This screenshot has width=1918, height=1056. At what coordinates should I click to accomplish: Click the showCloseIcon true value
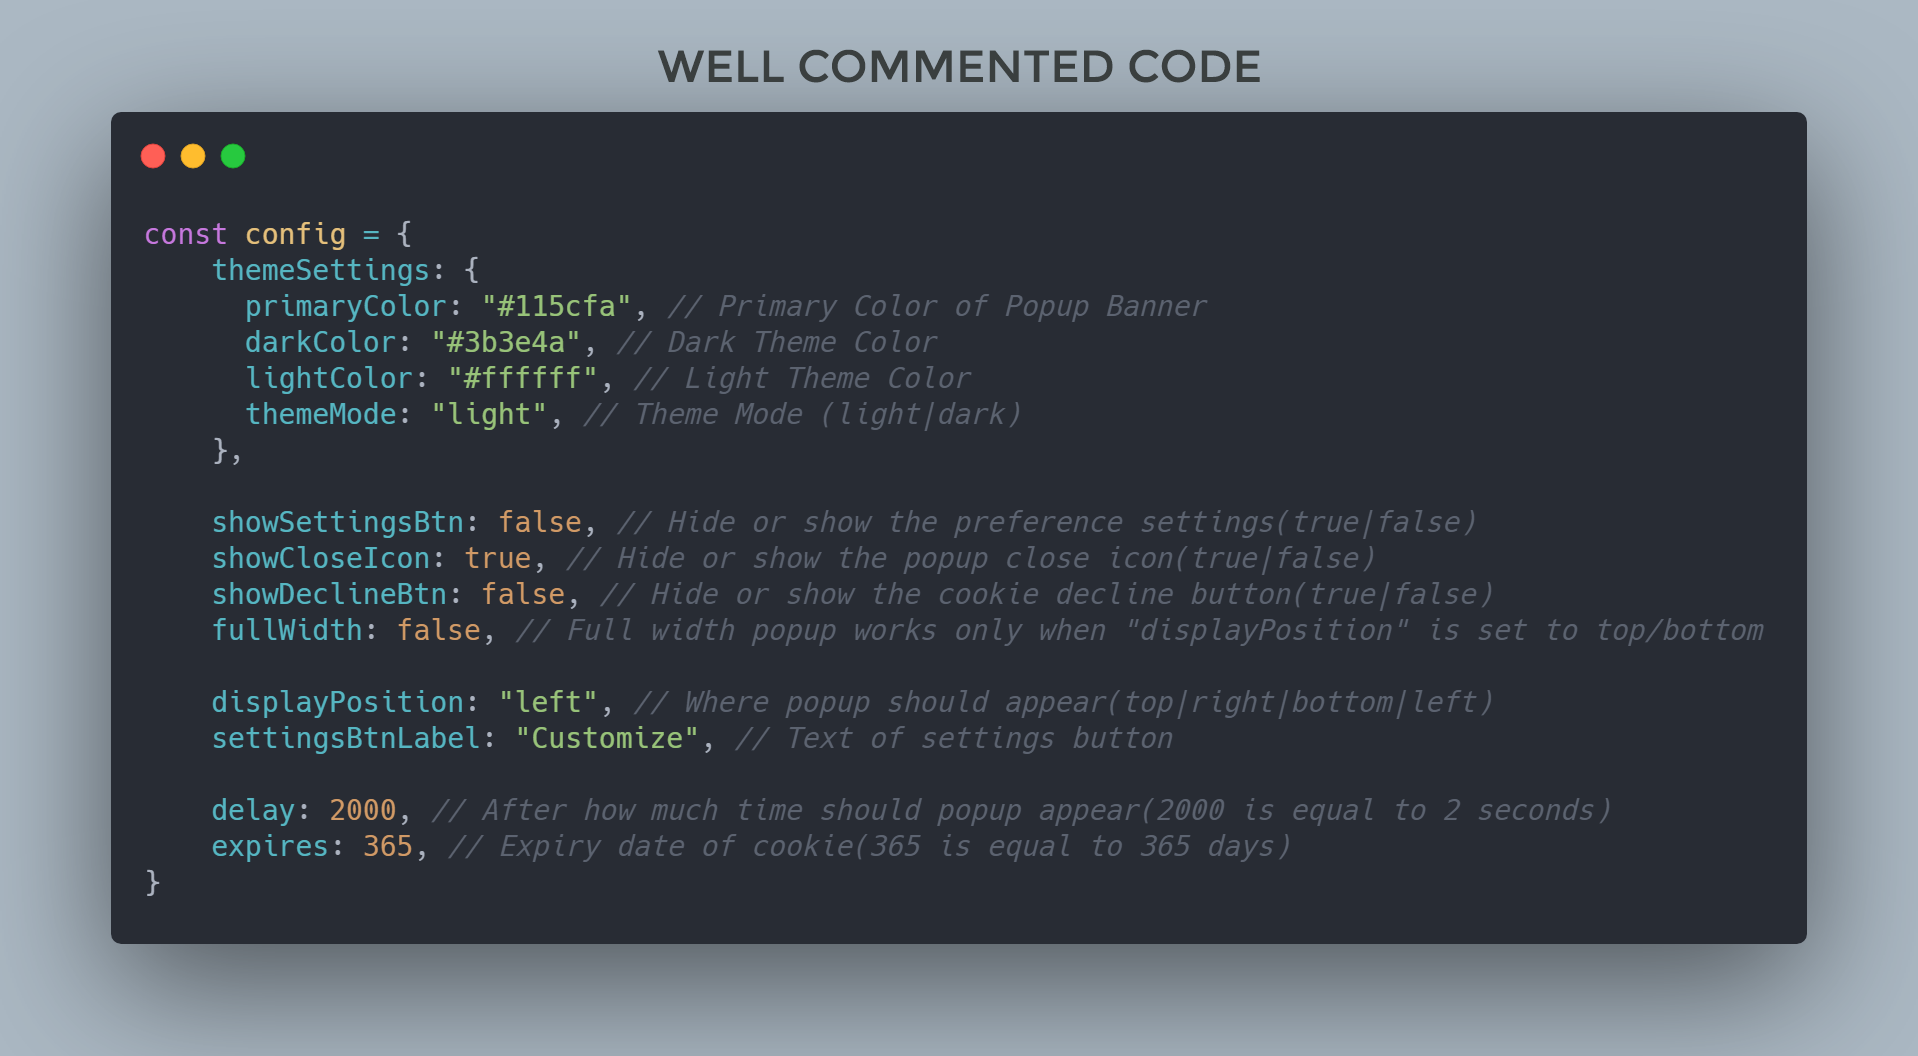[498, 558]
